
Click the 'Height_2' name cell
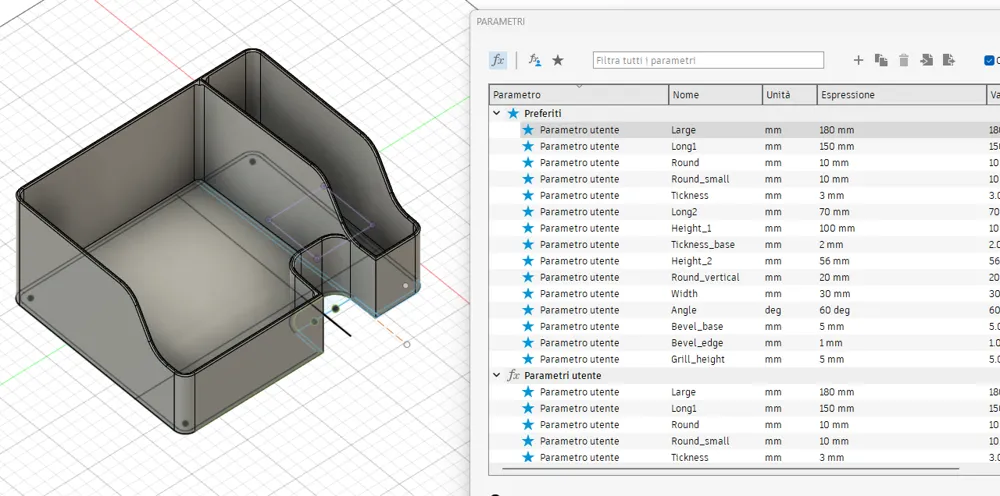point(691,261)
